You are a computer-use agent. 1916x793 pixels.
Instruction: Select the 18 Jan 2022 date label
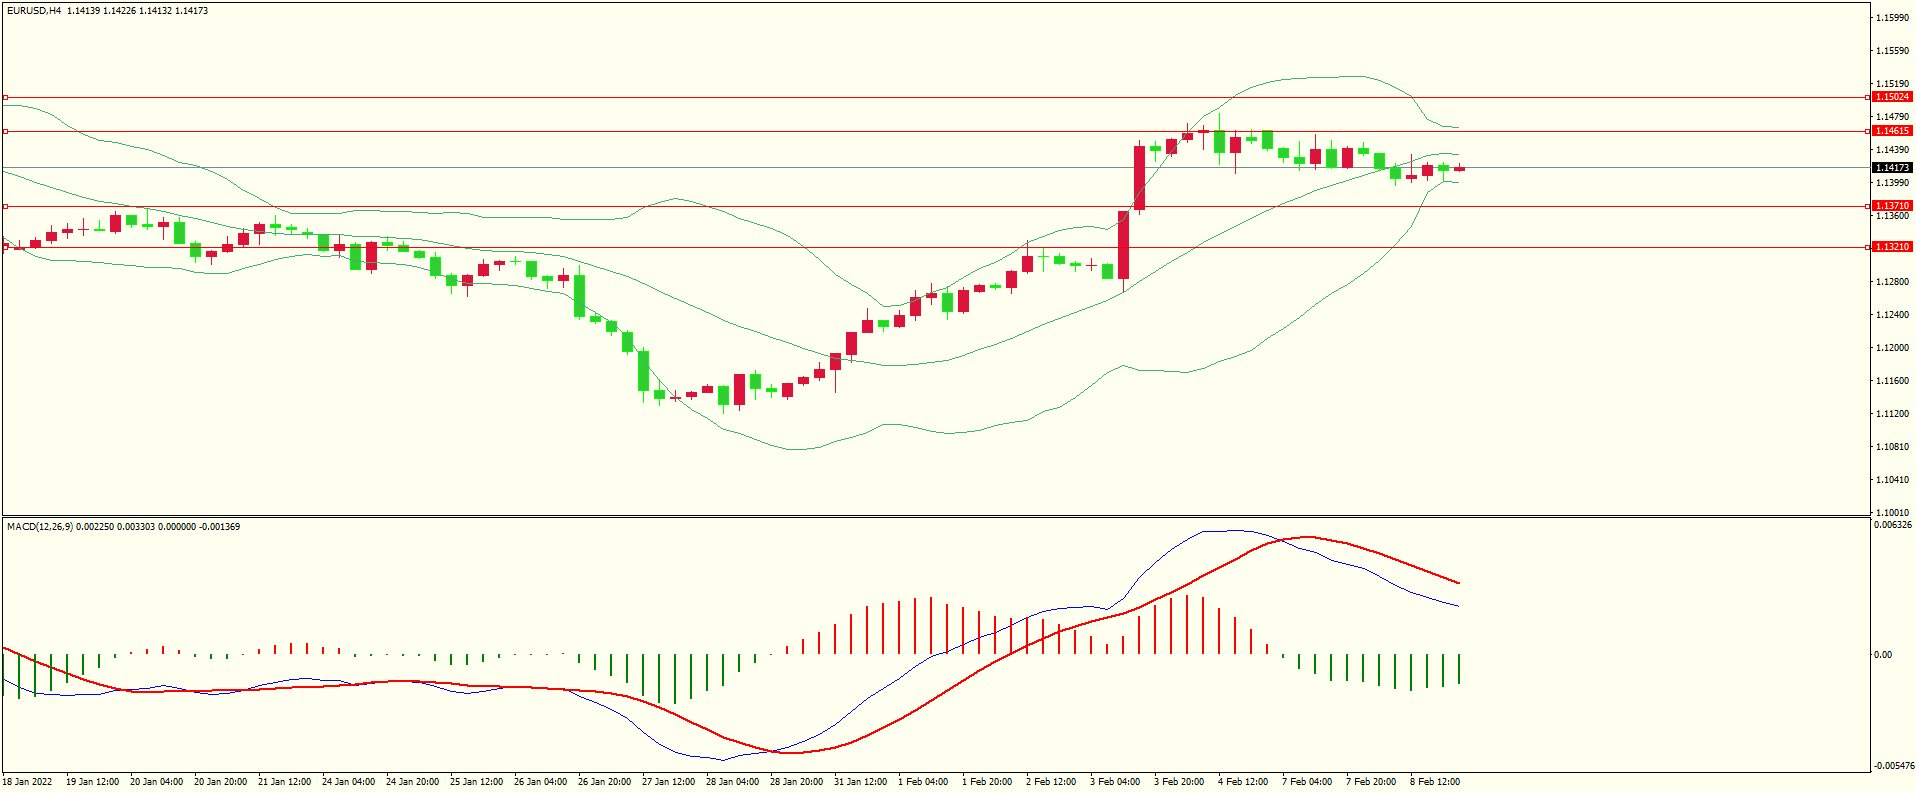coord(28,782)
